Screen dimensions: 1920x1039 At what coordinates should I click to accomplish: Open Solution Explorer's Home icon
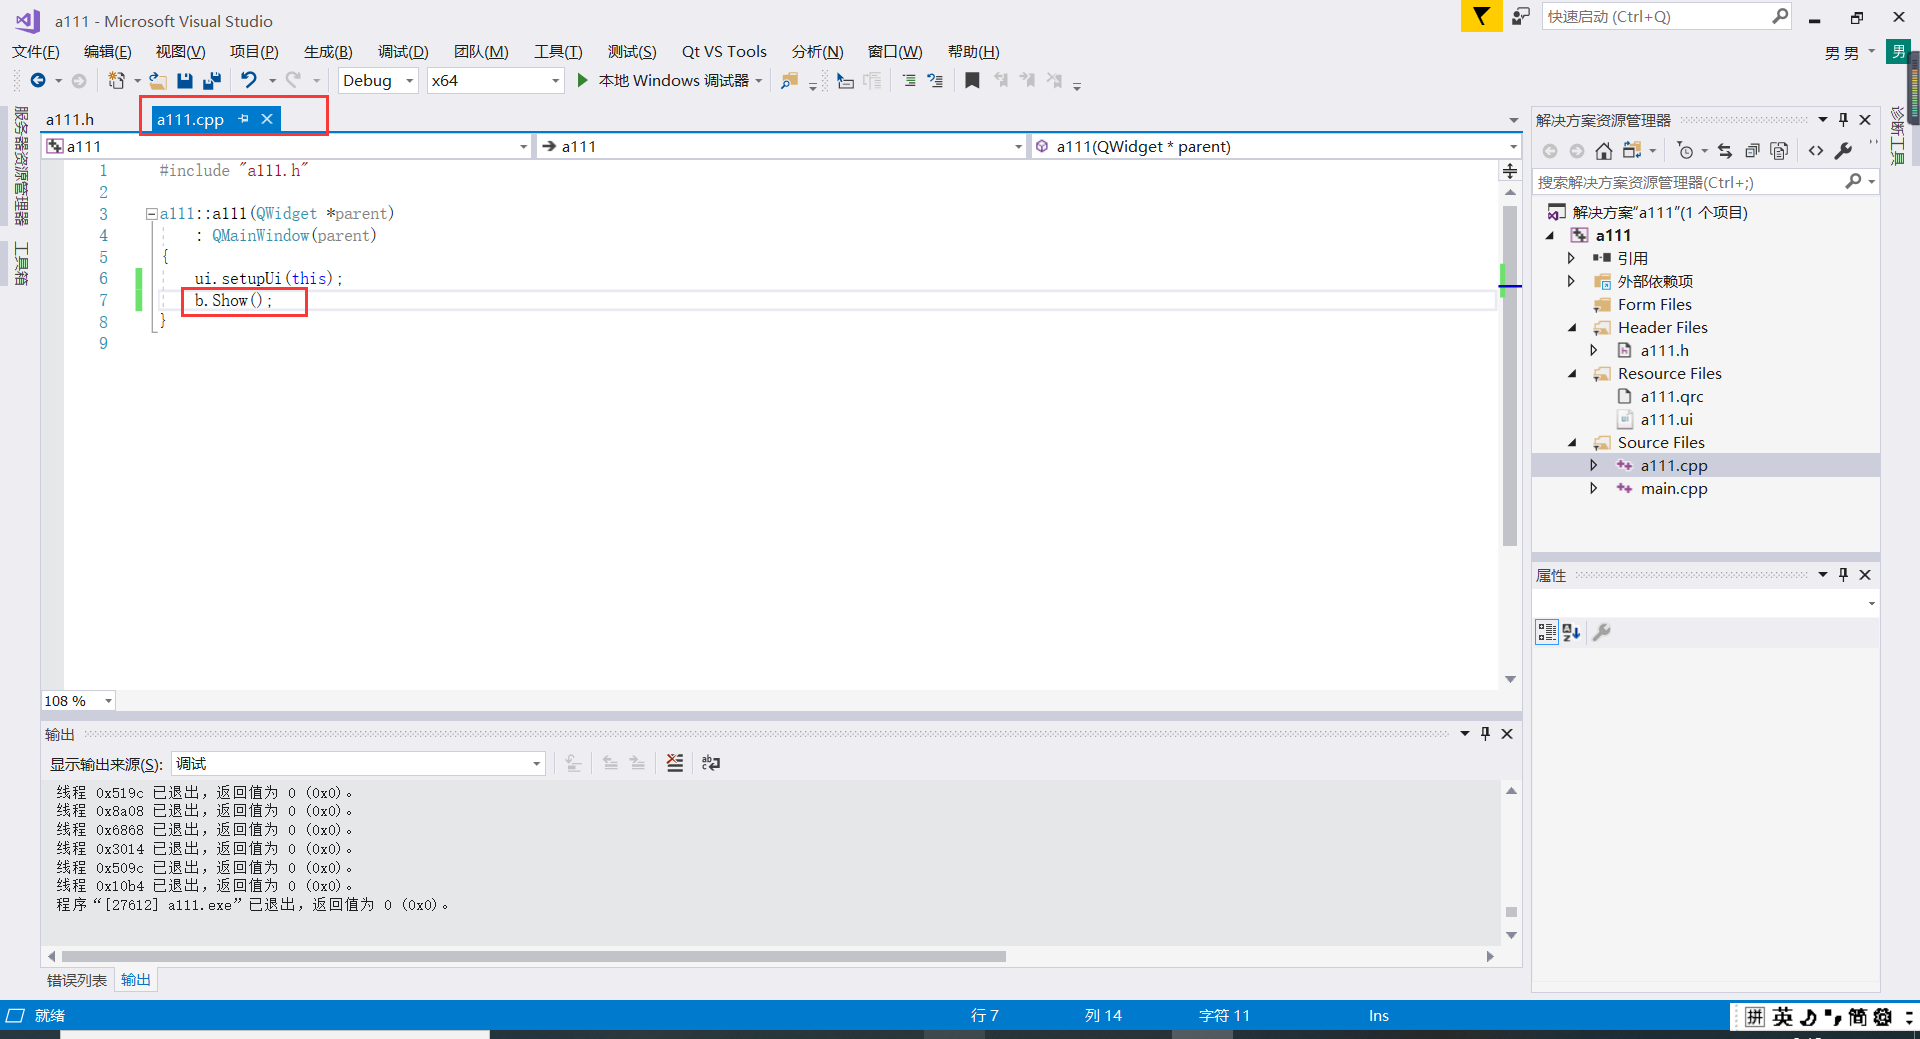pos(1605,152)
